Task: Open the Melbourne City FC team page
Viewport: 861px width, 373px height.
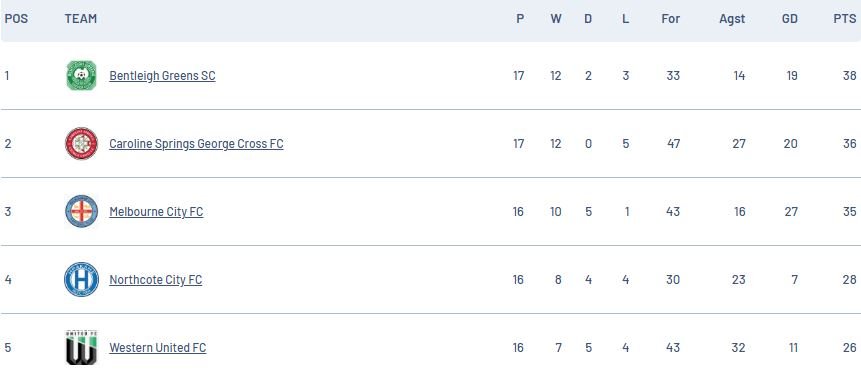Action: coord(156,212)
